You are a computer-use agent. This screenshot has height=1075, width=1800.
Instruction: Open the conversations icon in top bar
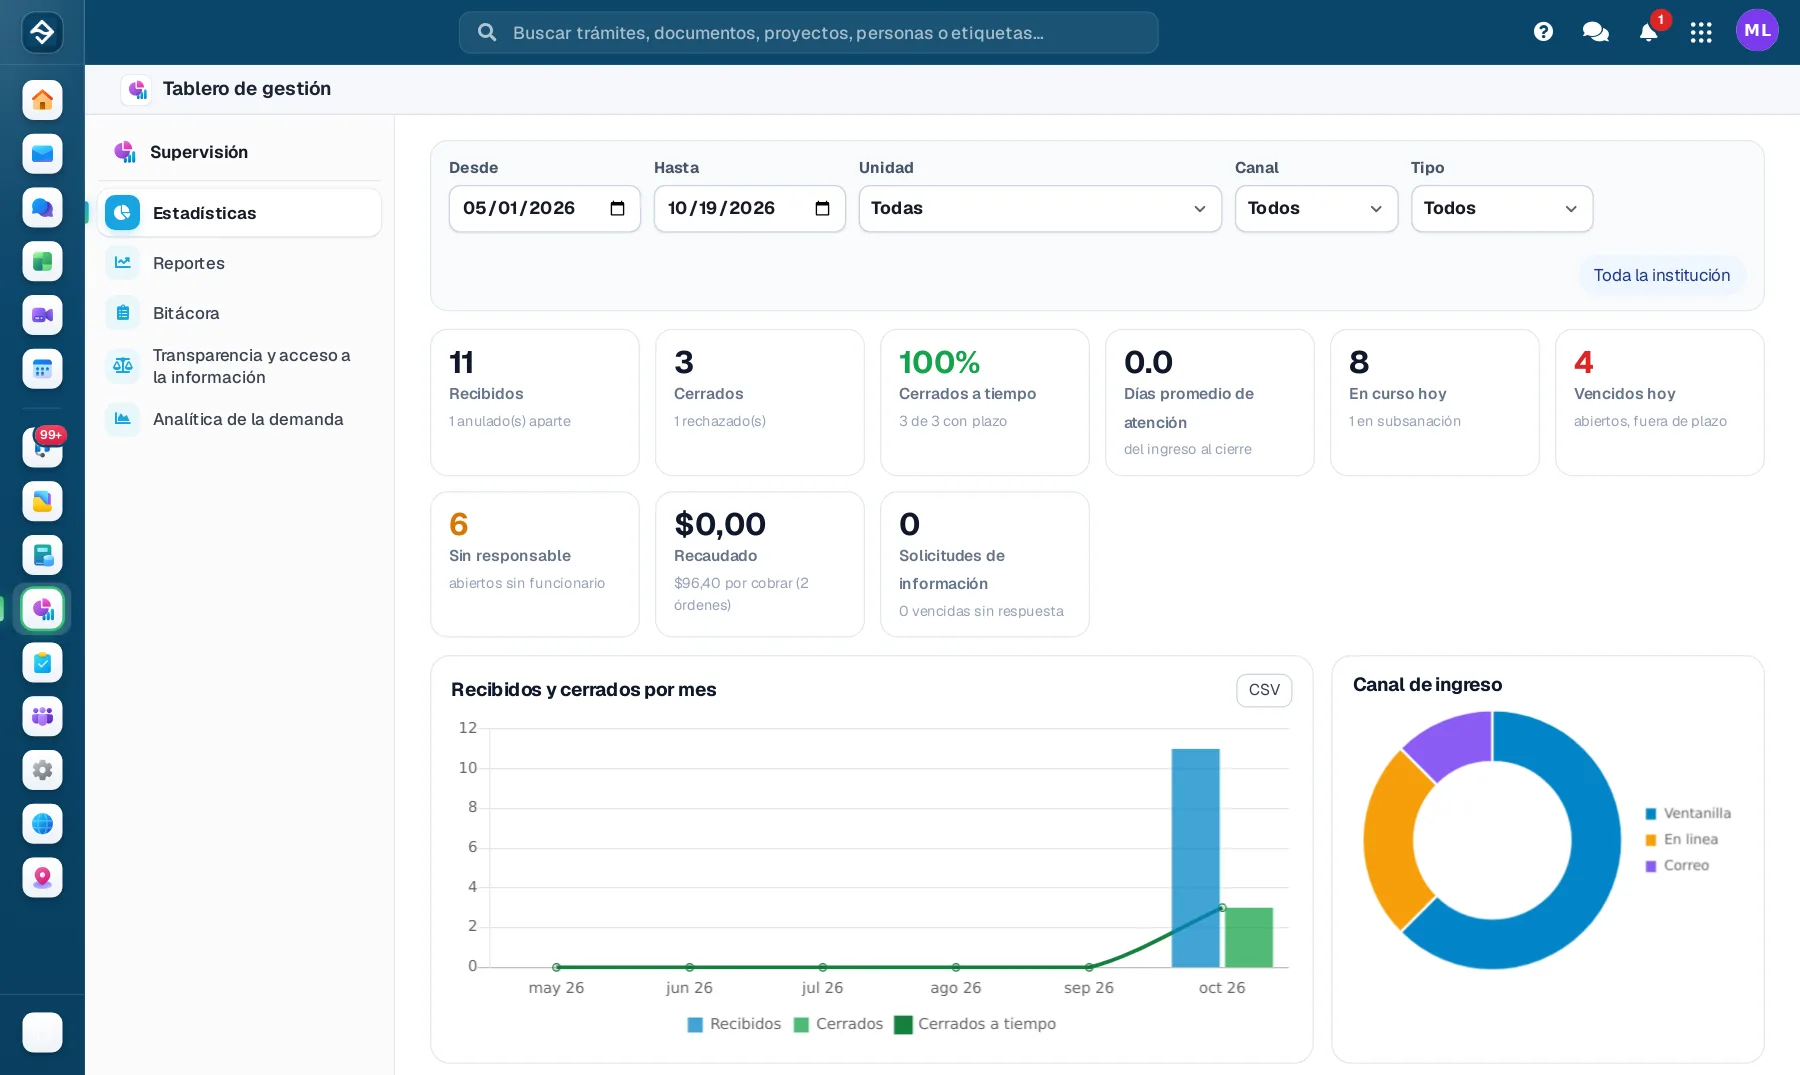tap(1595, 32)
